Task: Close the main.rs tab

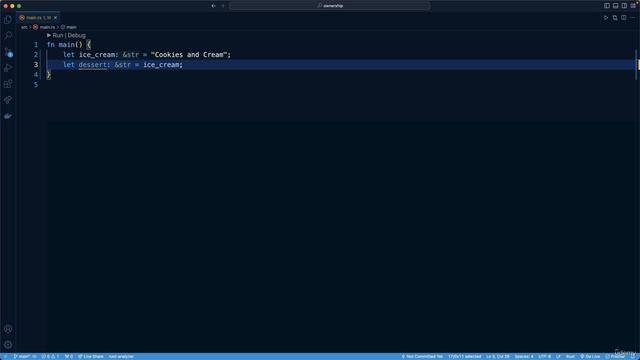Action: point(56,18)
